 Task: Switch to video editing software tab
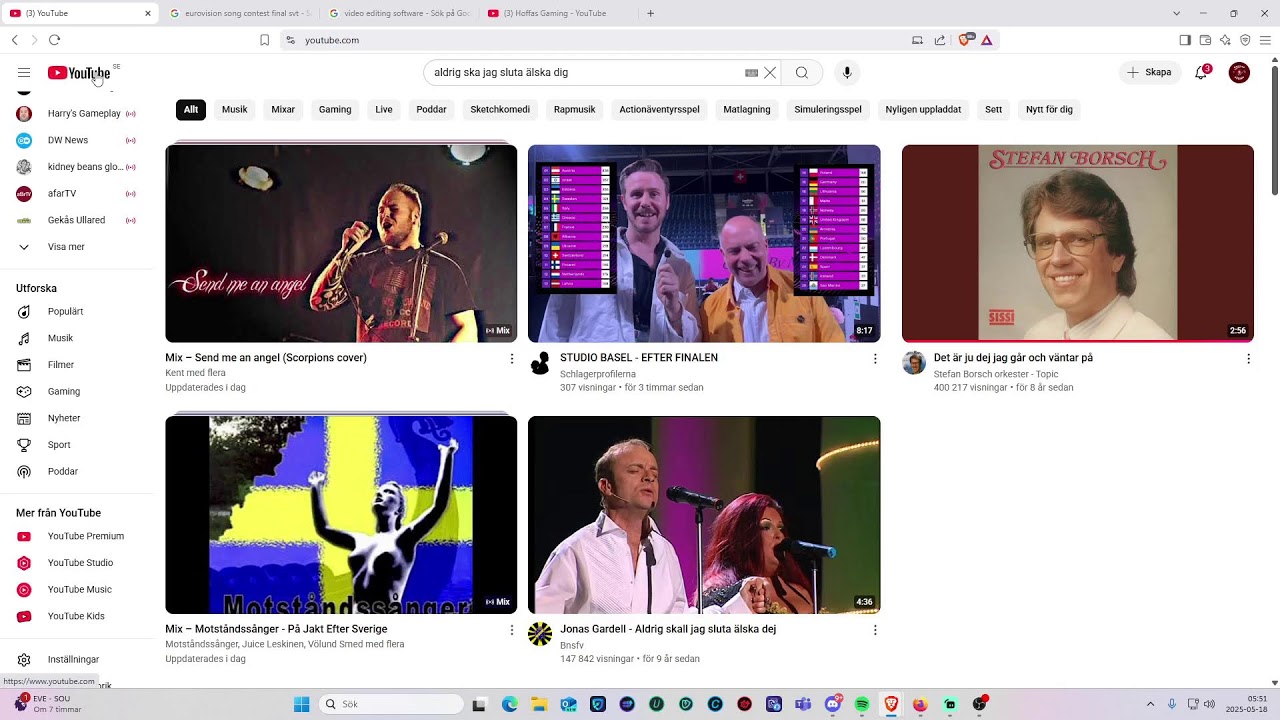point(398,13)
